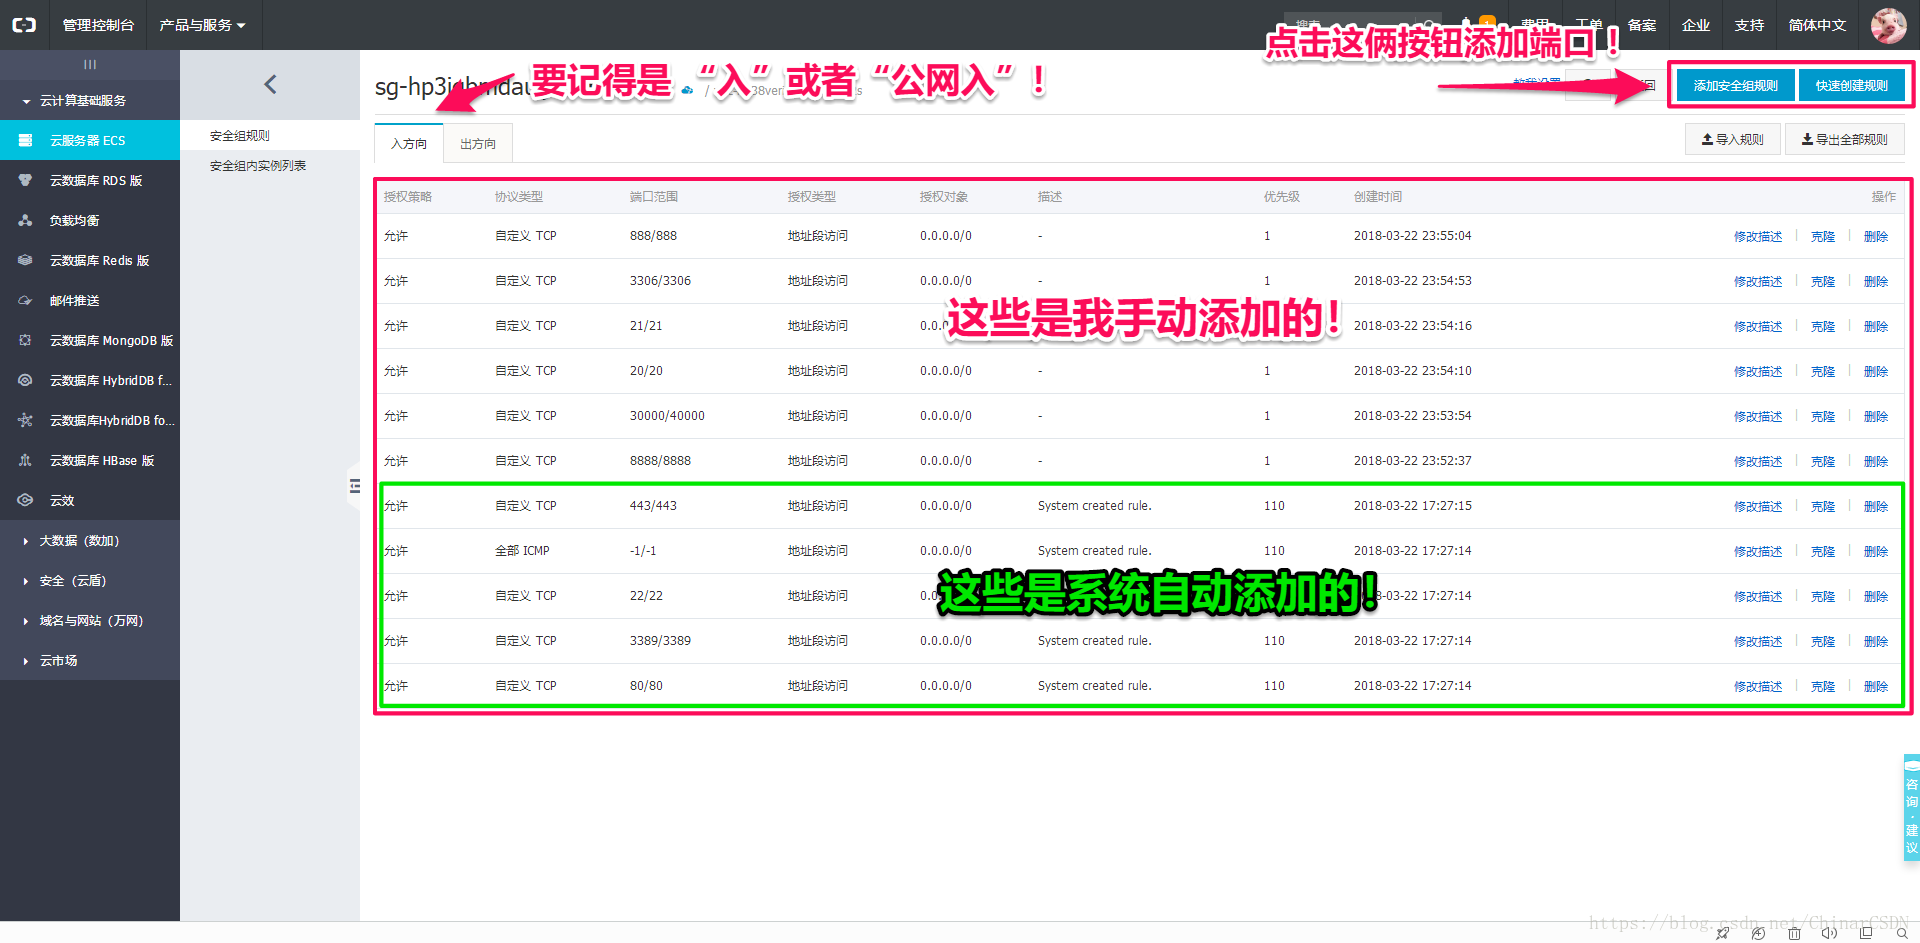Click the 22/22 port range cell

click(x=646, y=596)
